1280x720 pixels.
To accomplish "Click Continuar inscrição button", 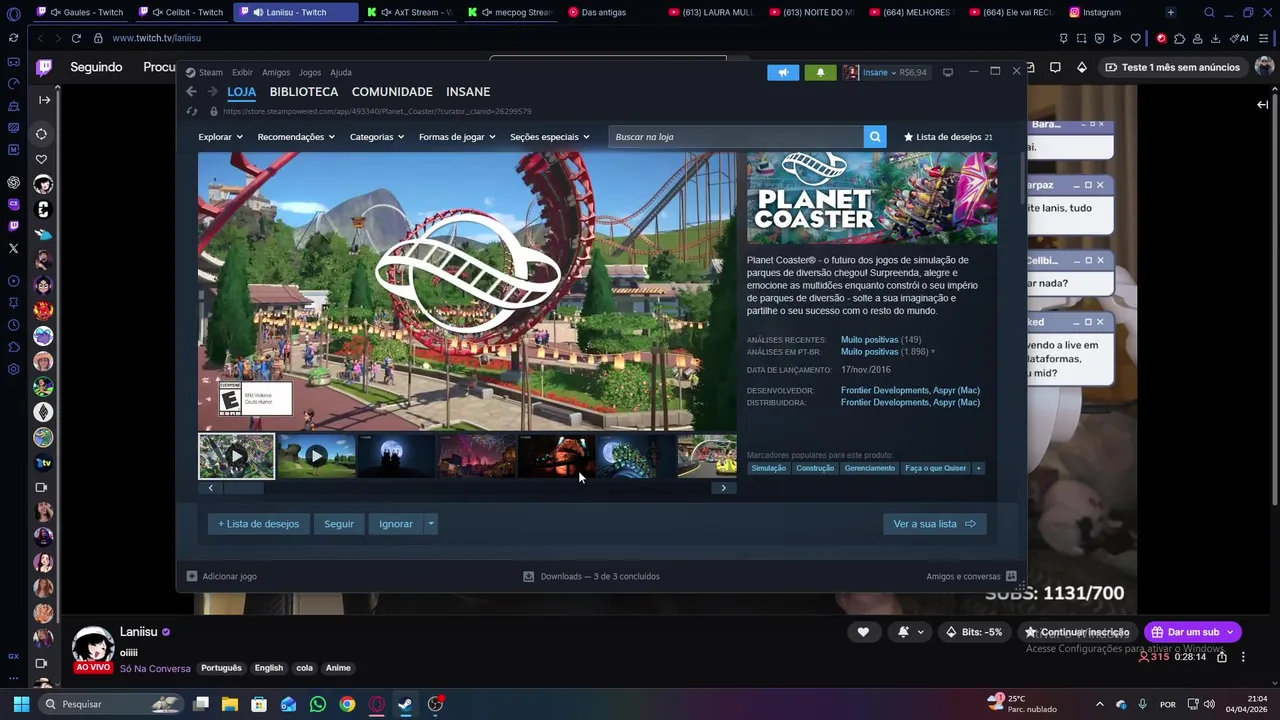I will 1077,632.
